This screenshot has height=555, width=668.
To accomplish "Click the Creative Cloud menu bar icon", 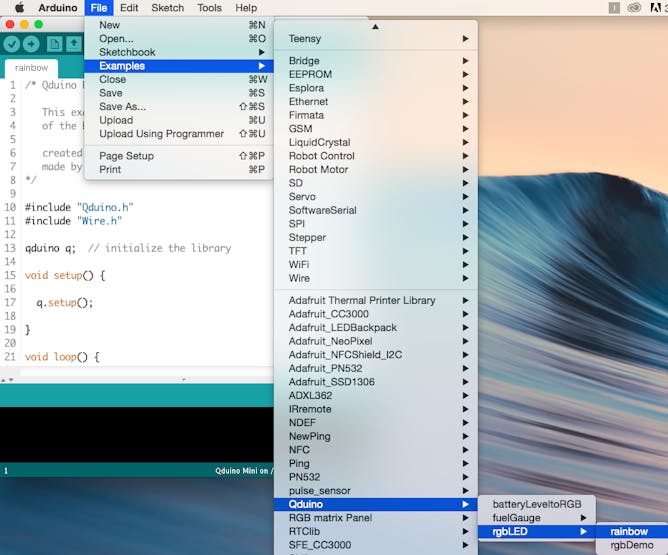I will pos(634,8).
